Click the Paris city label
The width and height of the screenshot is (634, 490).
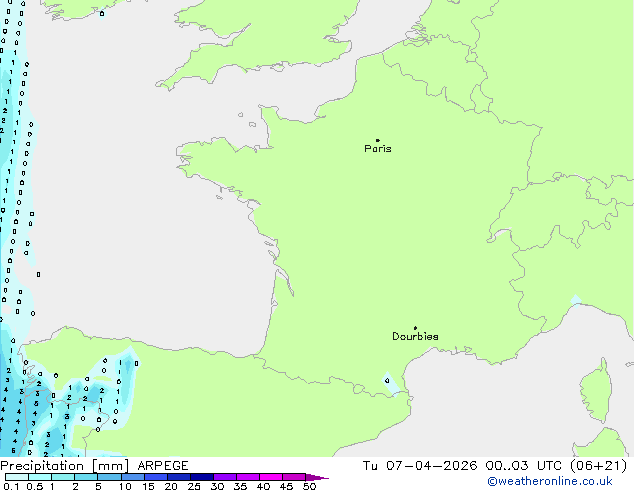378,149
